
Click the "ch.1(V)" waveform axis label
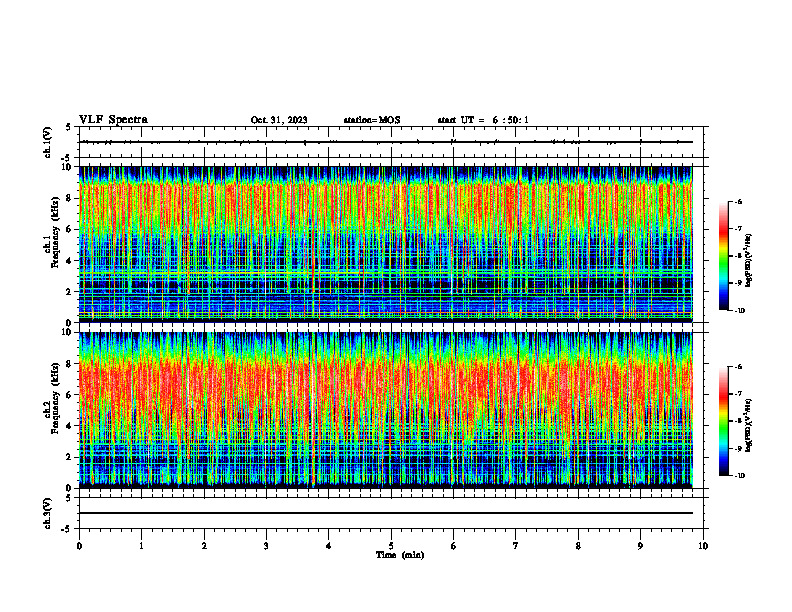pyautogui.click(x=48, y=142)
